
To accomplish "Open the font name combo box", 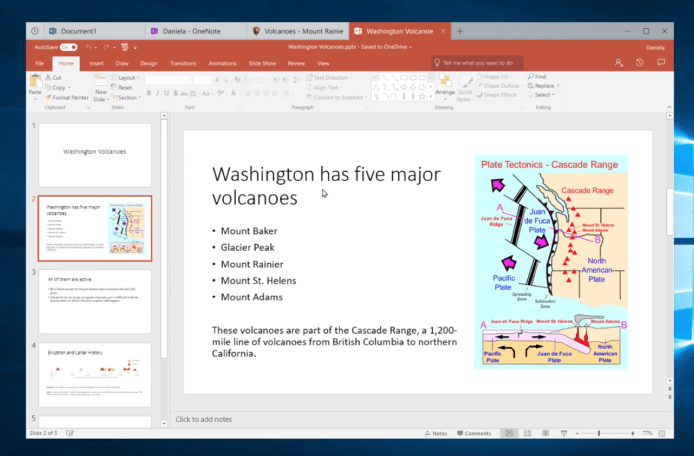I will (x=169, y=80).
